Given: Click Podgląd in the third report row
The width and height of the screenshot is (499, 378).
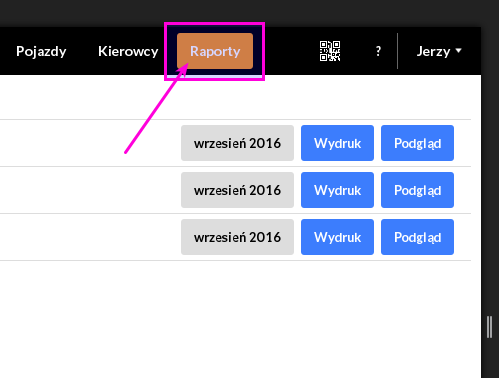Looking at the screenshot, I should coord(417,237).
